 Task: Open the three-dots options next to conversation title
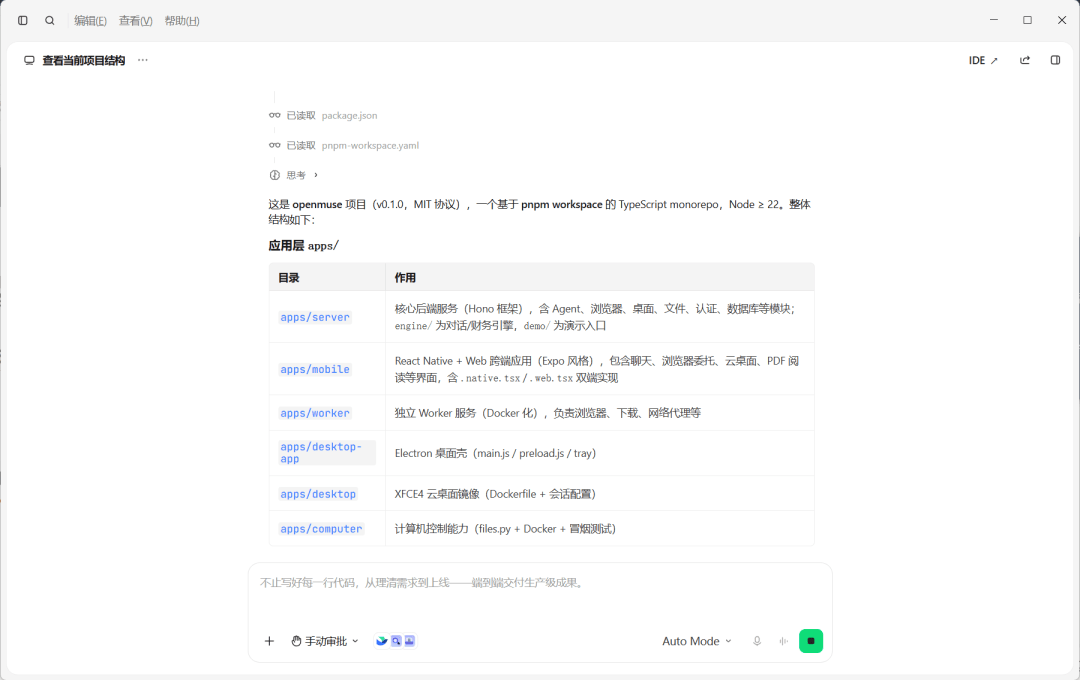(143, 60)
